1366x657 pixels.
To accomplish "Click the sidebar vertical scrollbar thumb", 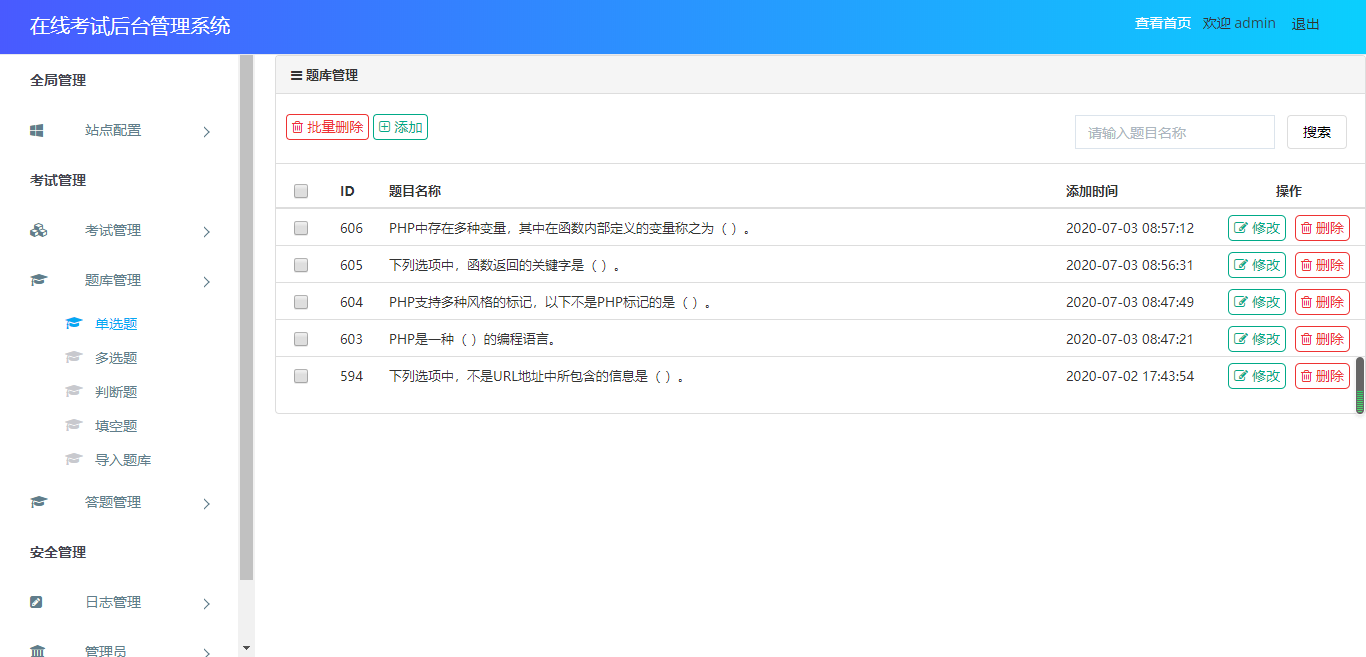I will 246,318.
